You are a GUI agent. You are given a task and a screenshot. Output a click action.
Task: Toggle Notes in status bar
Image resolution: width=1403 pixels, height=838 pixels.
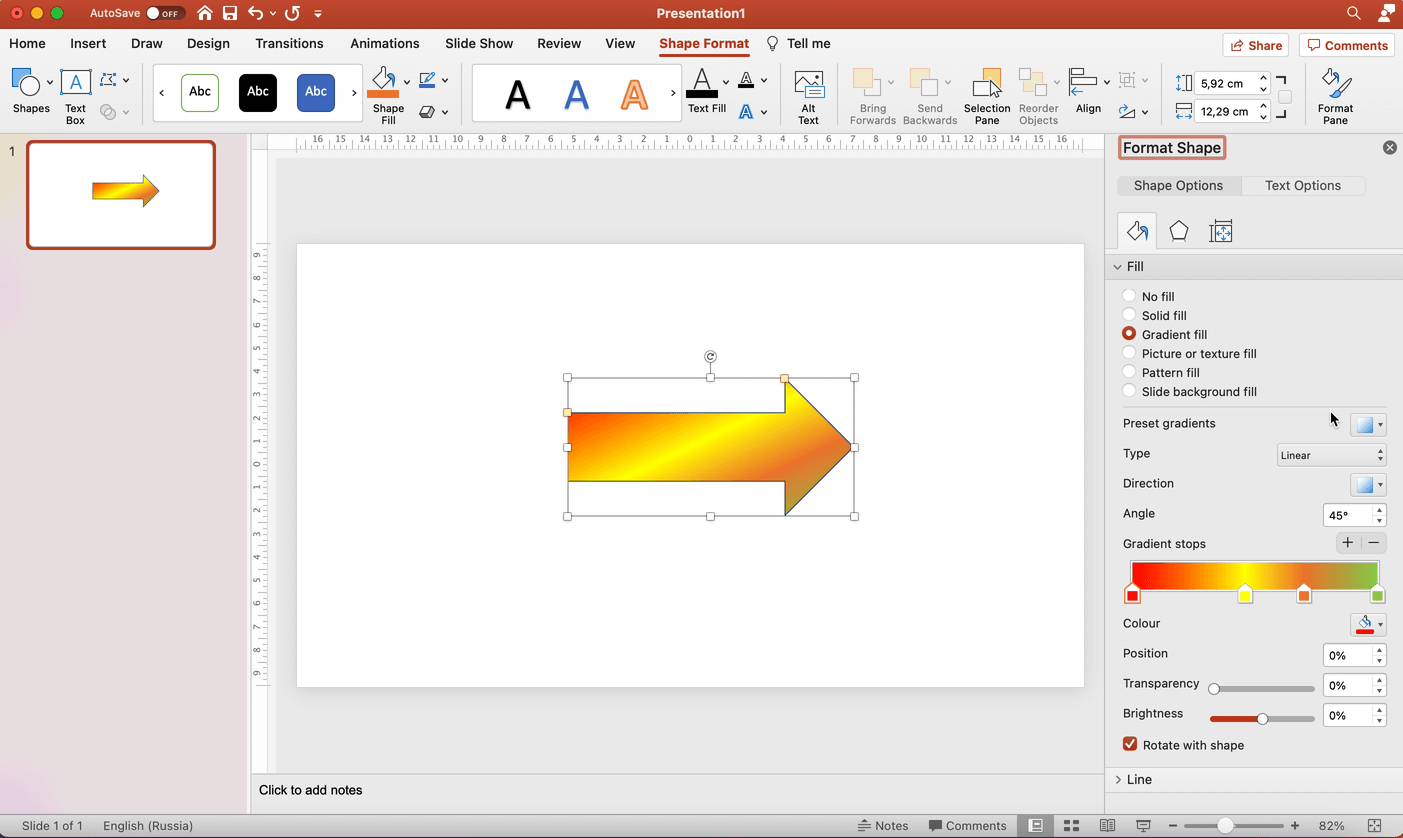pyautogui.click(x=883, y=826)
